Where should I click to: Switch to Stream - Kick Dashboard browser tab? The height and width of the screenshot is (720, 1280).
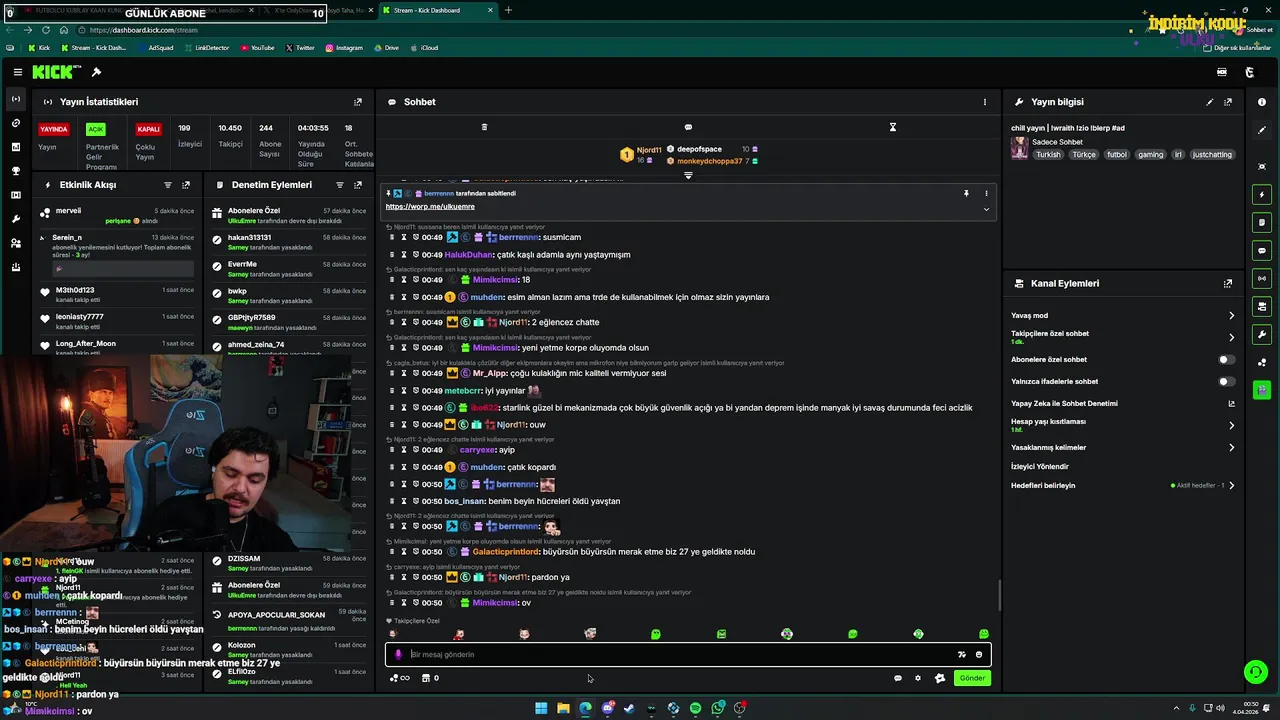click(437, 10)
